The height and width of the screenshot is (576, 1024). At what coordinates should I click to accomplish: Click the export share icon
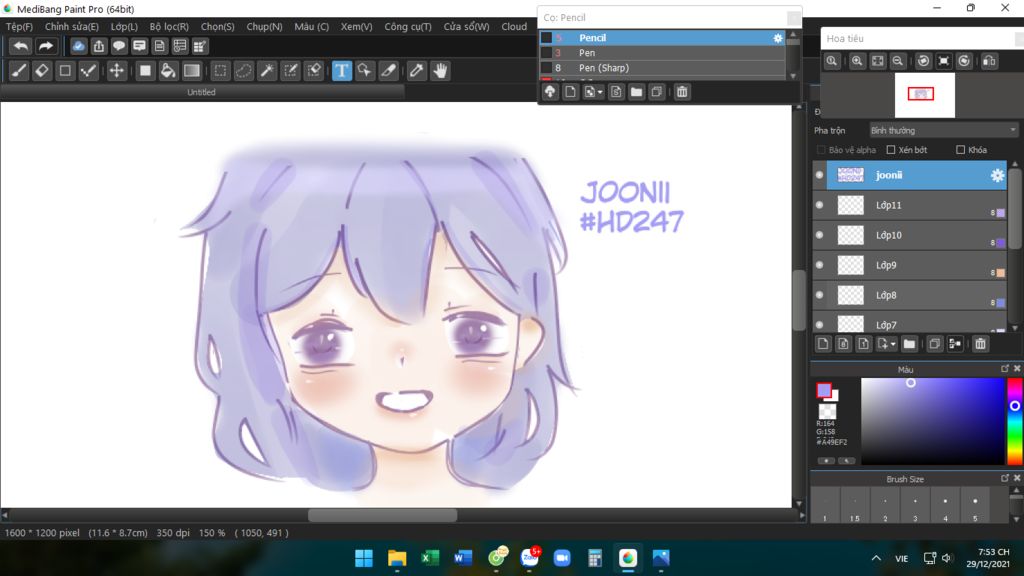click(99, 46)
